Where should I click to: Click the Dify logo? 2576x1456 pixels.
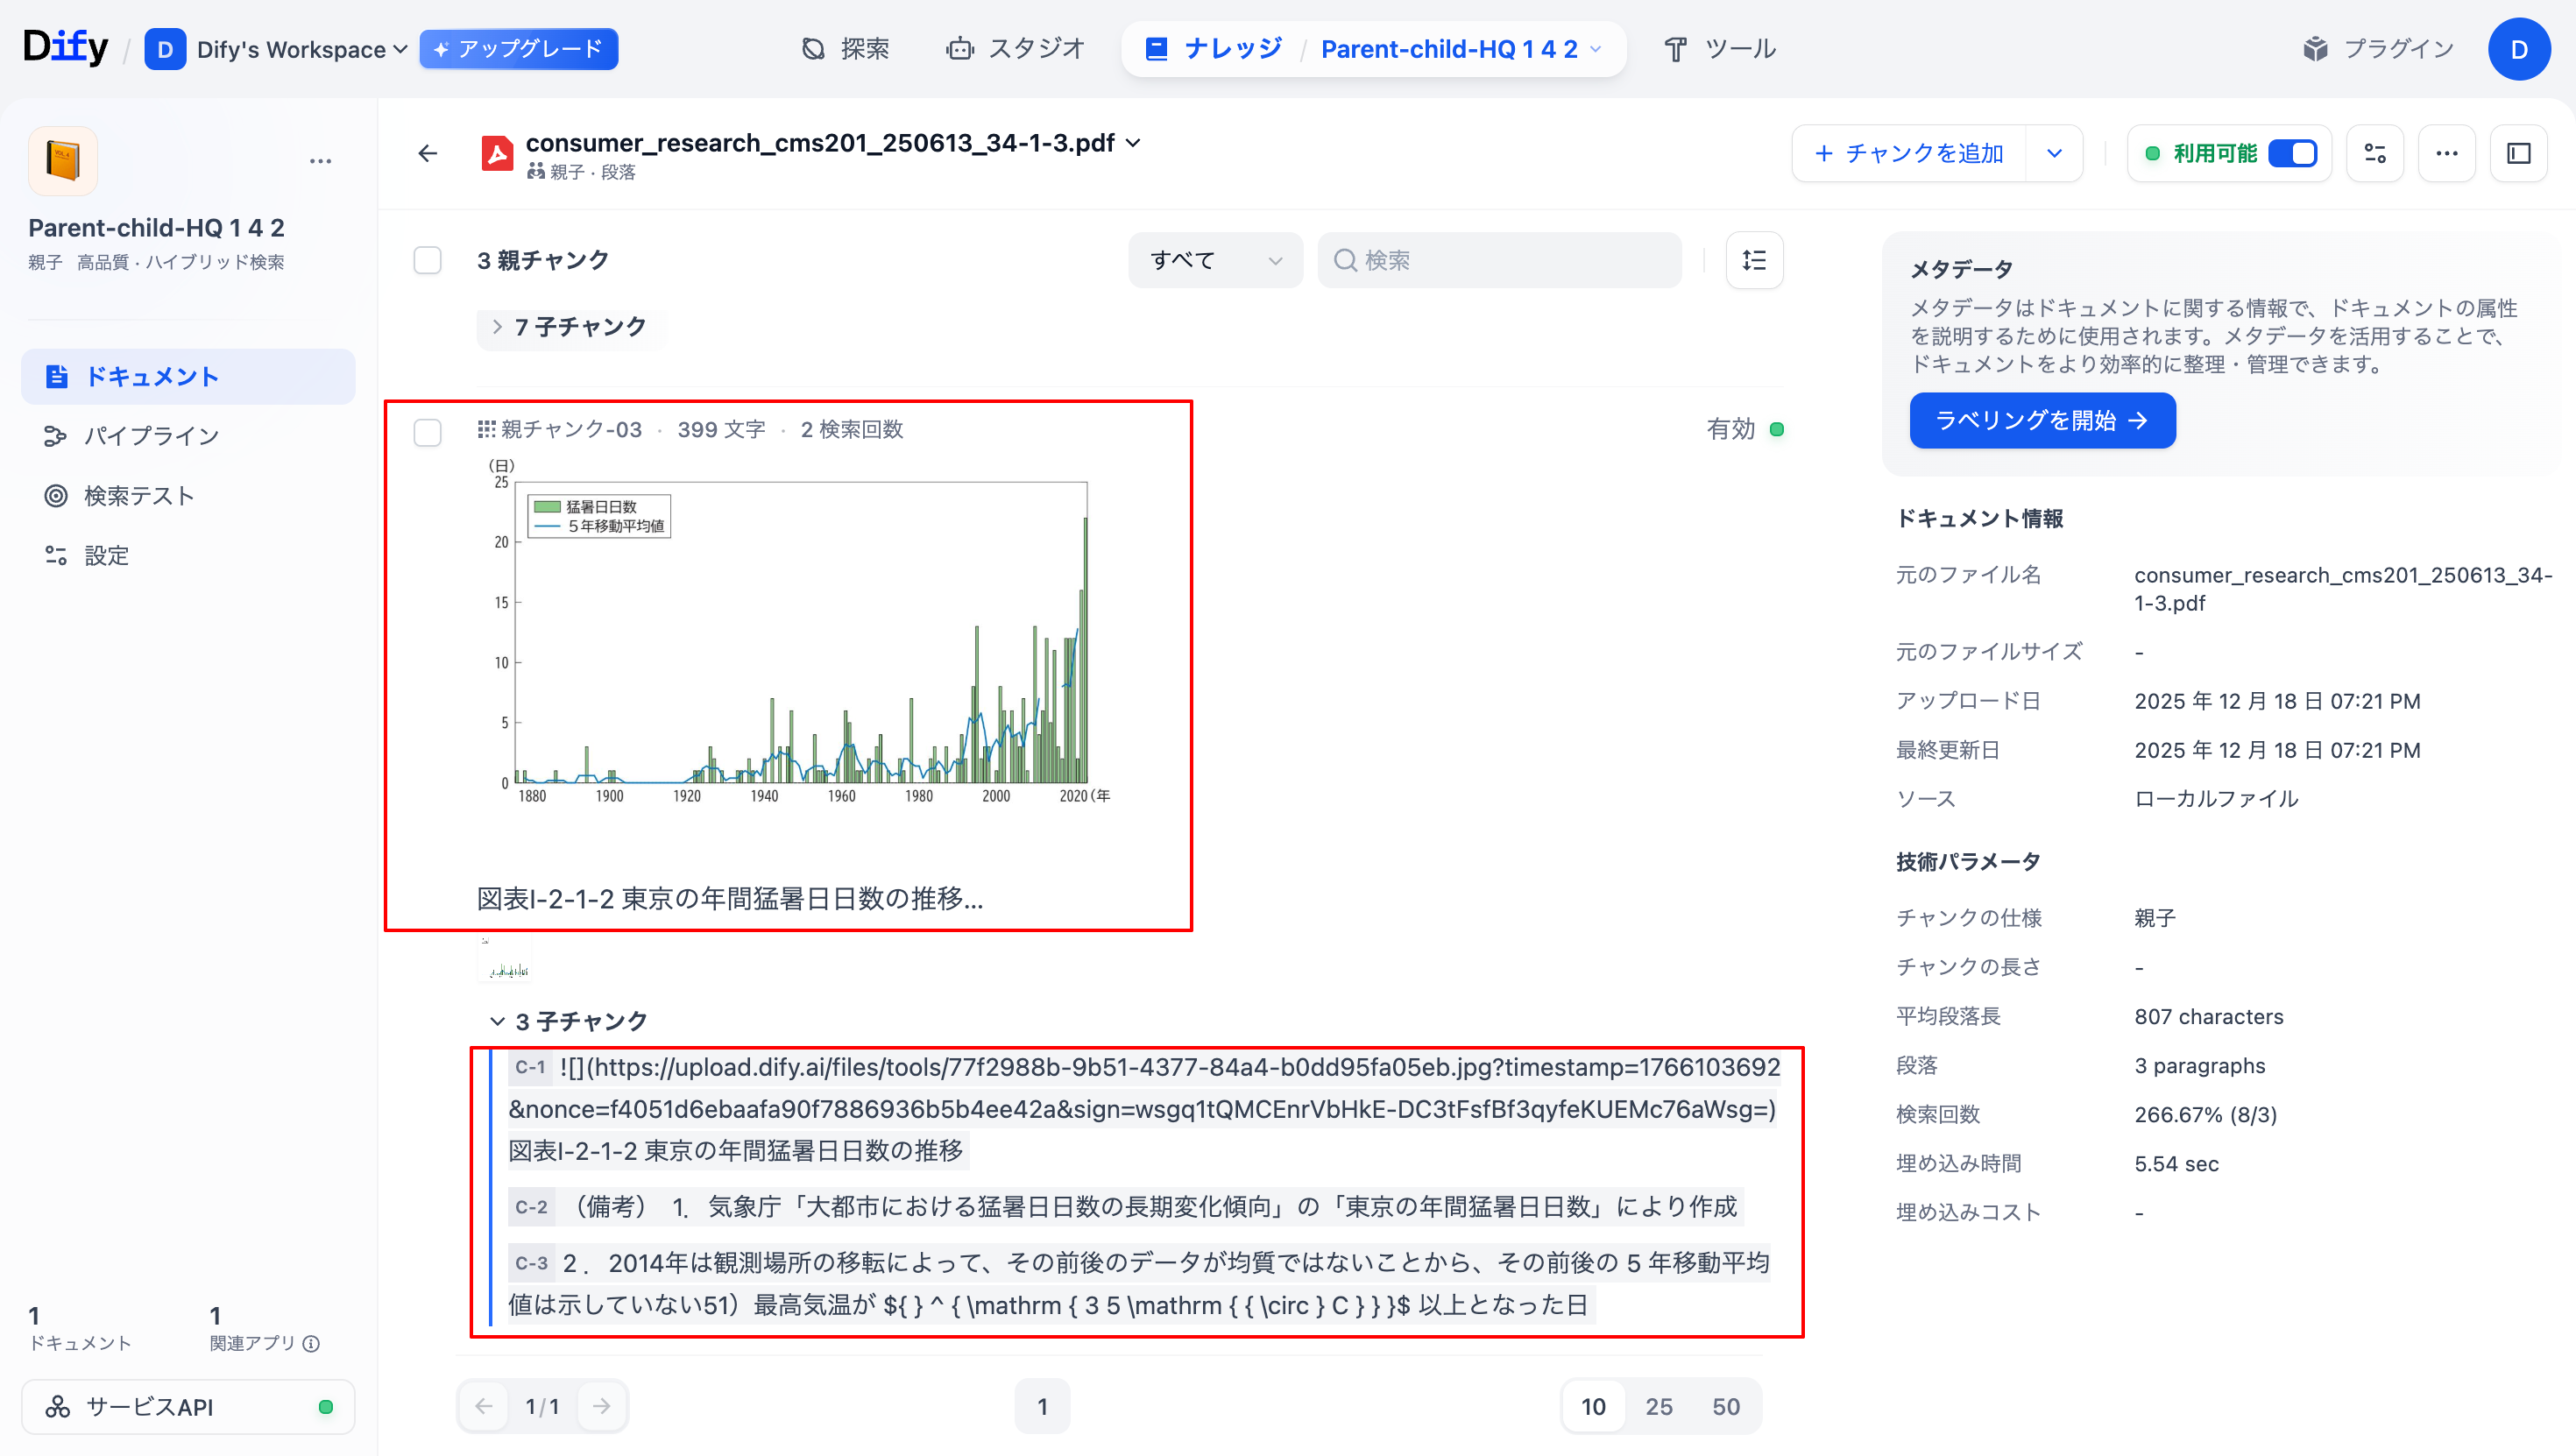coord(65,47)
